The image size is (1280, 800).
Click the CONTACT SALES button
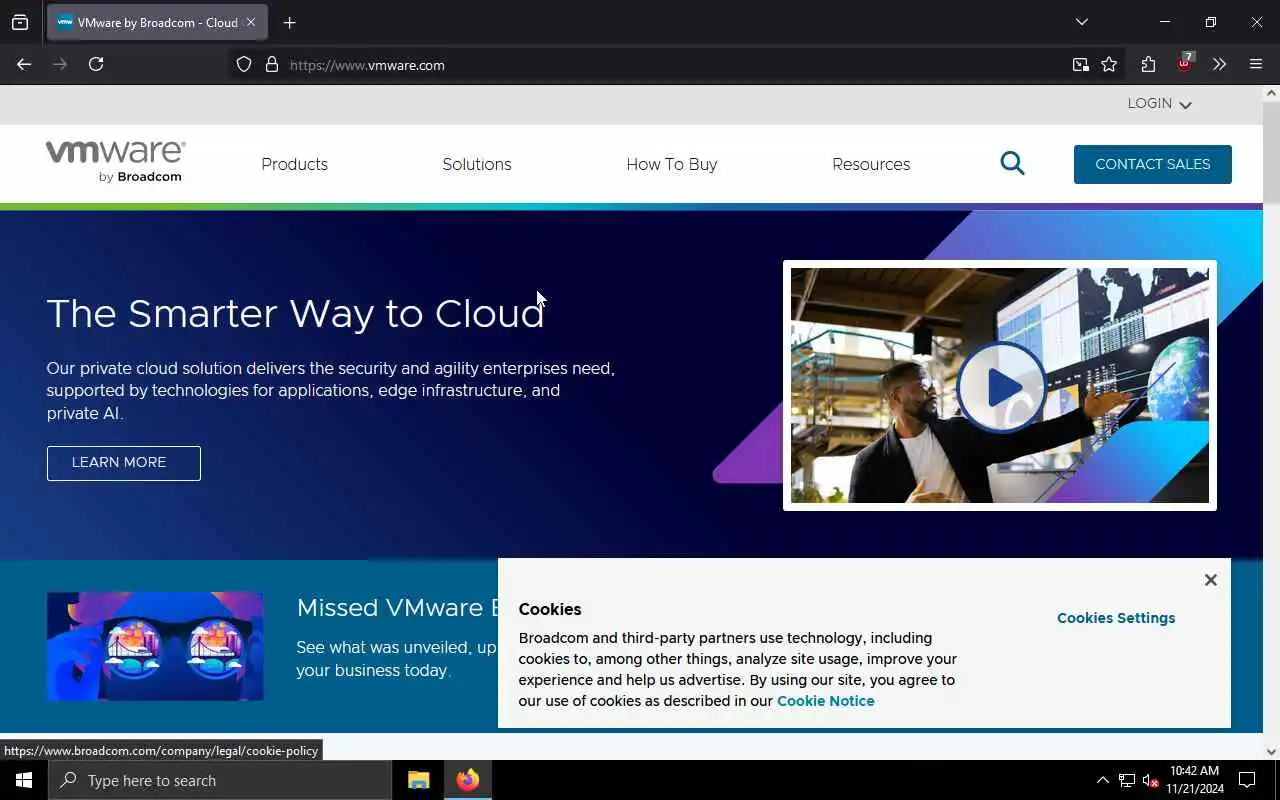click(x=1153, y=164)
